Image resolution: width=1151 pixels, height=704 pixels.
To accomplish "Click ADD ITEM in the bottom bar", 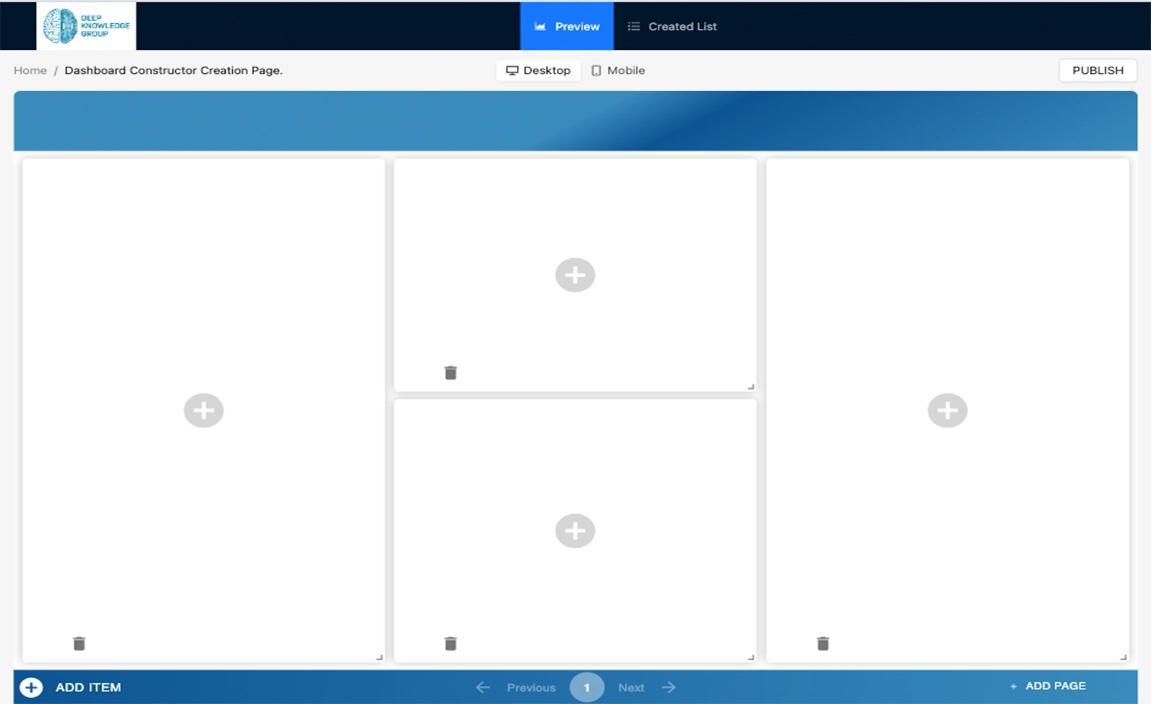I will tap(71, 687).
